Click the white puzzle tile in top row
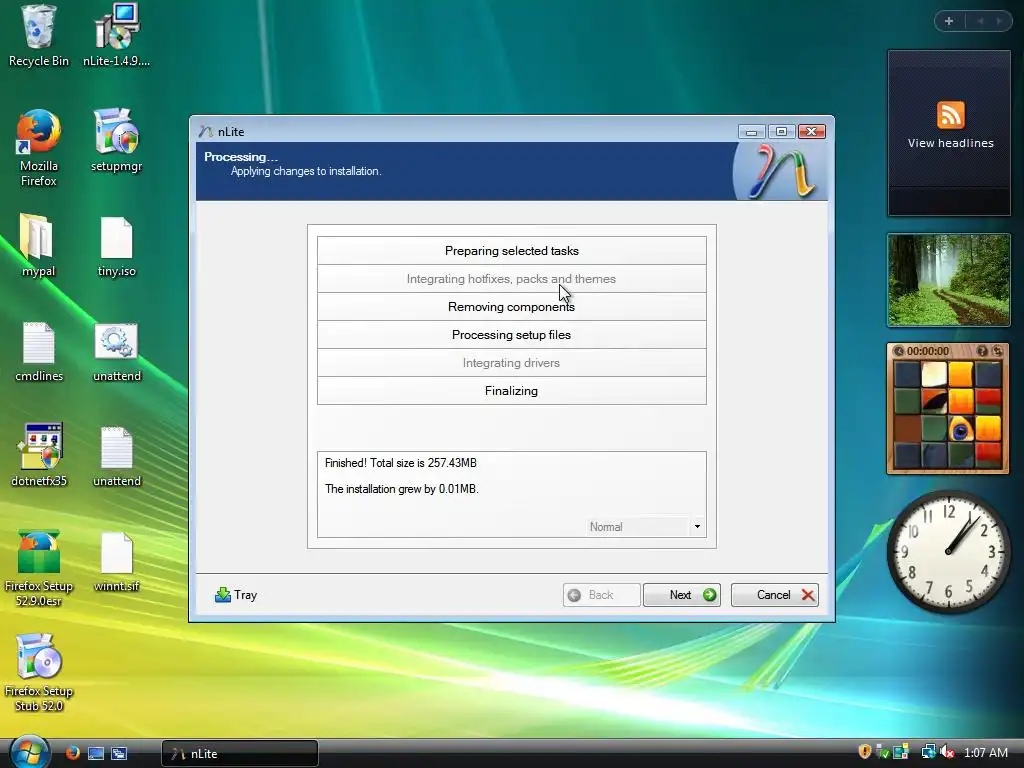The image size is (1024, 768). click(934, 375)
